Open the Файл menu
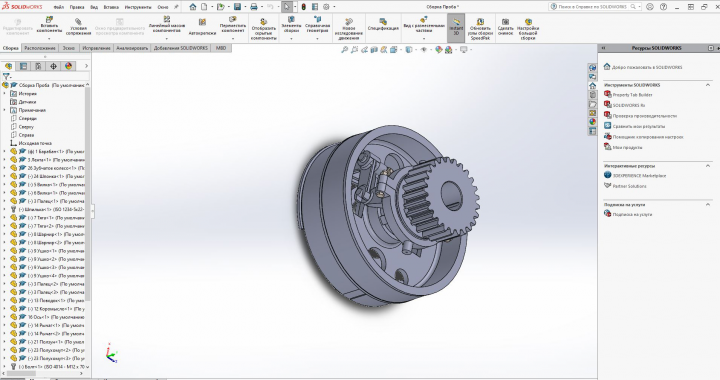 [x=58, y=7]
